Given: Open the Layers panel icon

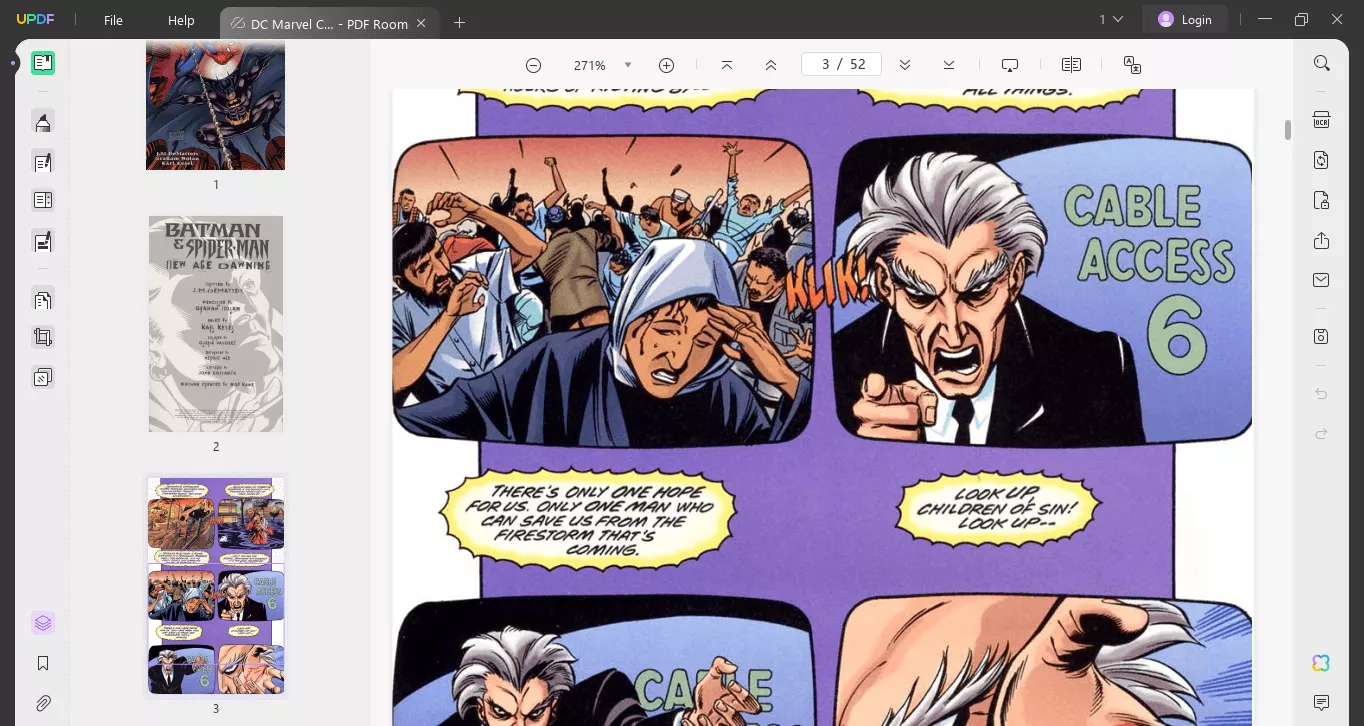Looking at the screenshot, I should (43, 623).
